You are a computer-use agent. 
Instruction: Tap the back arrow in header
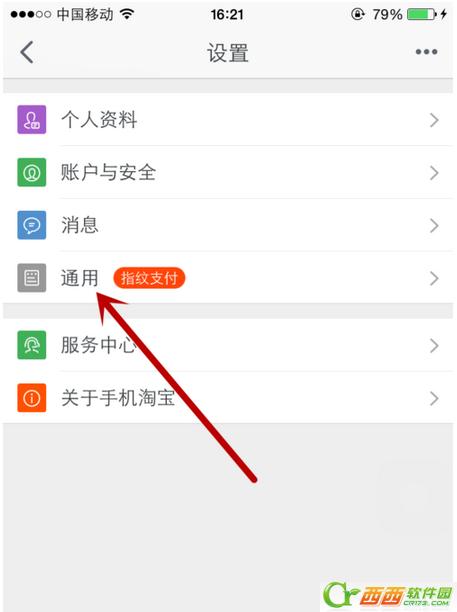[27, 52]
